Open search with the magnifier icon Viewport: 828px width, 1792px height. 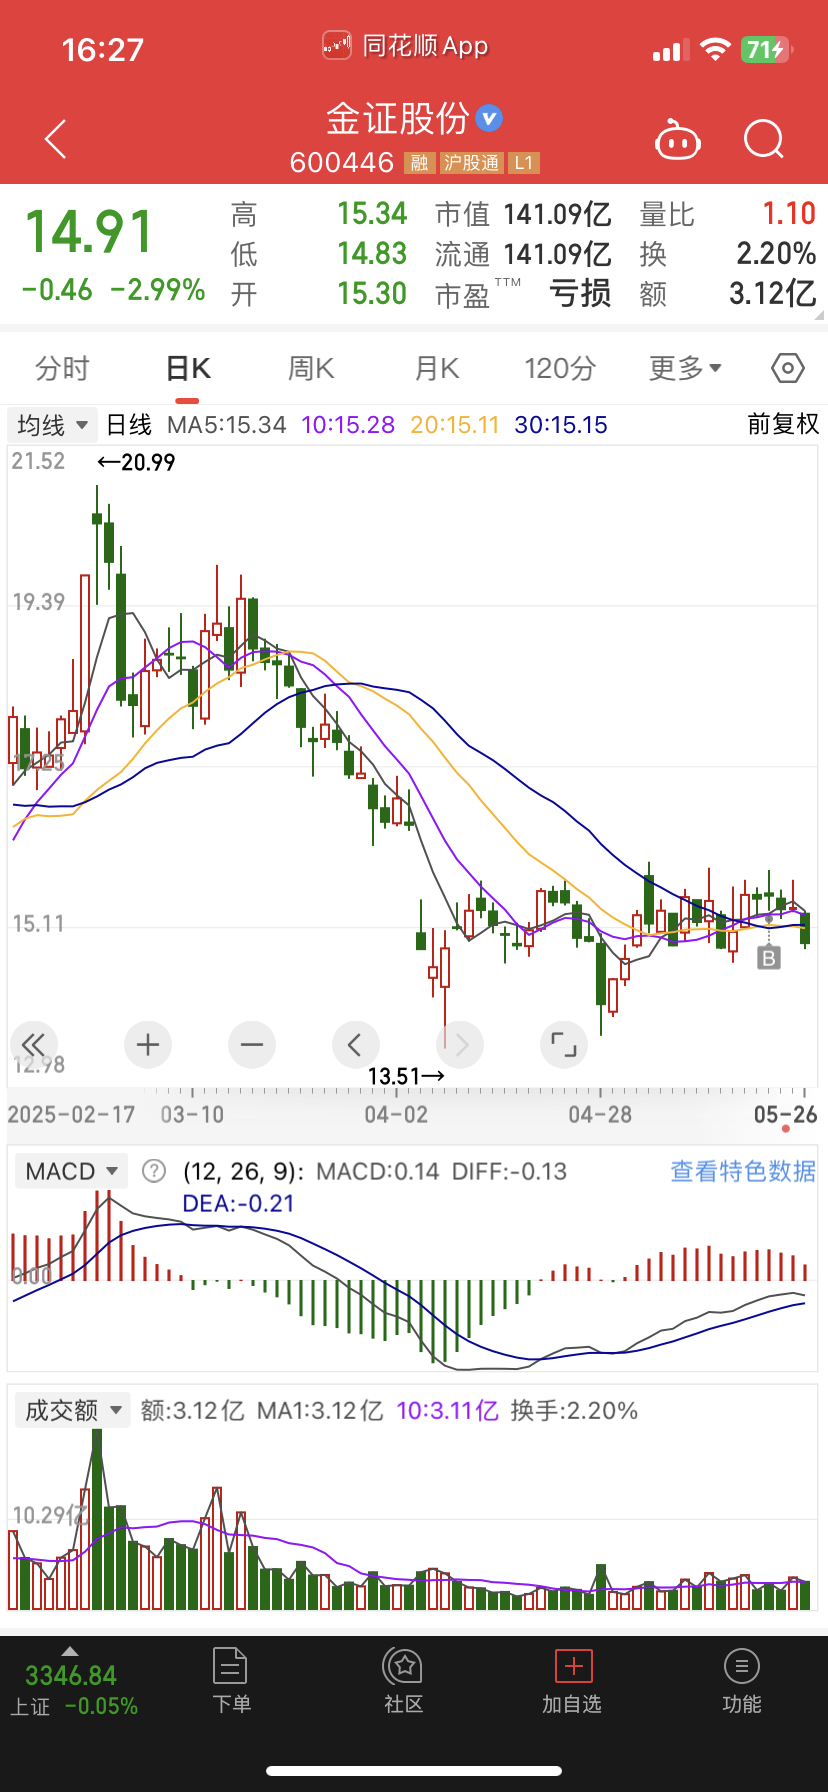coord(764,140)
